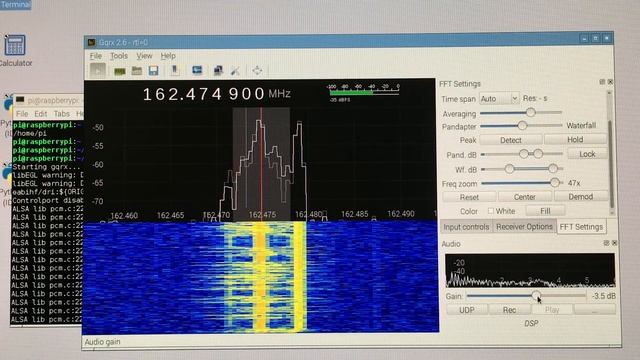Viewport: 640px width, 360px height.
Task: Click the -3.5 dB gain value
Action: (x=603, y=296)
